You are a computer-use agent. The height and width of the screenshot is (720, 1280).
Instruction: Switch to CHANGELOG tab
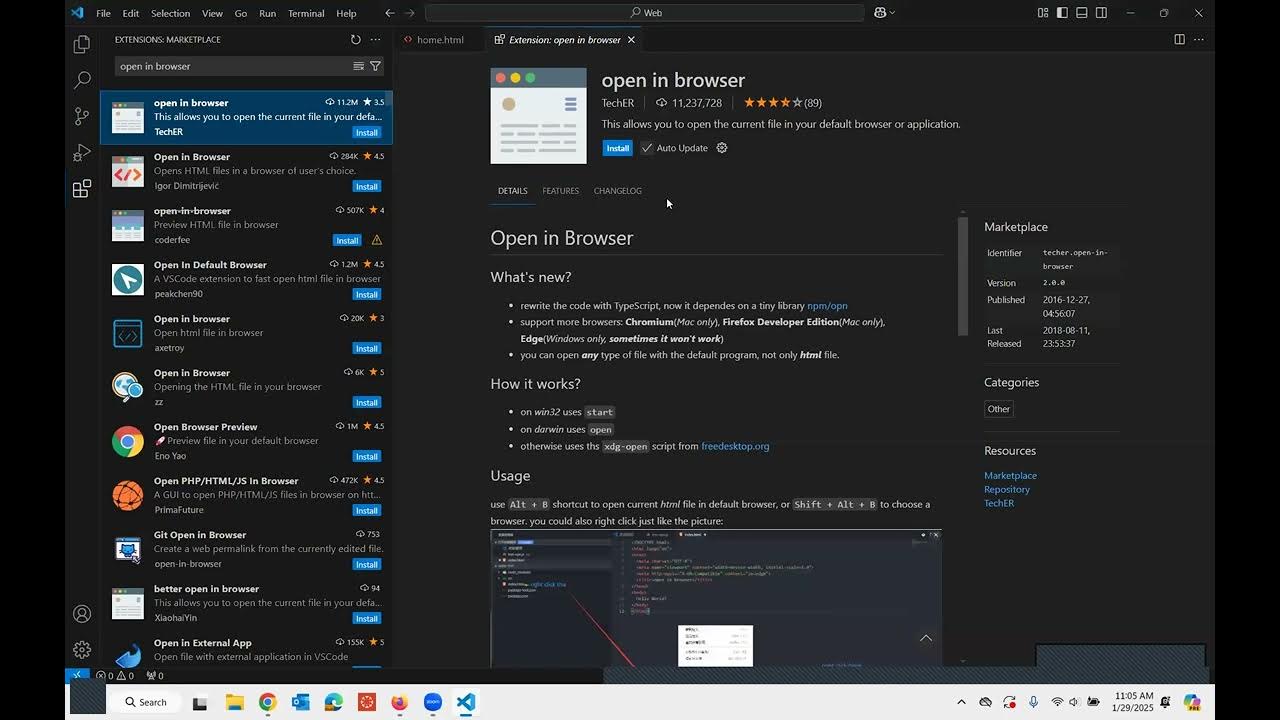pos(618,191)
